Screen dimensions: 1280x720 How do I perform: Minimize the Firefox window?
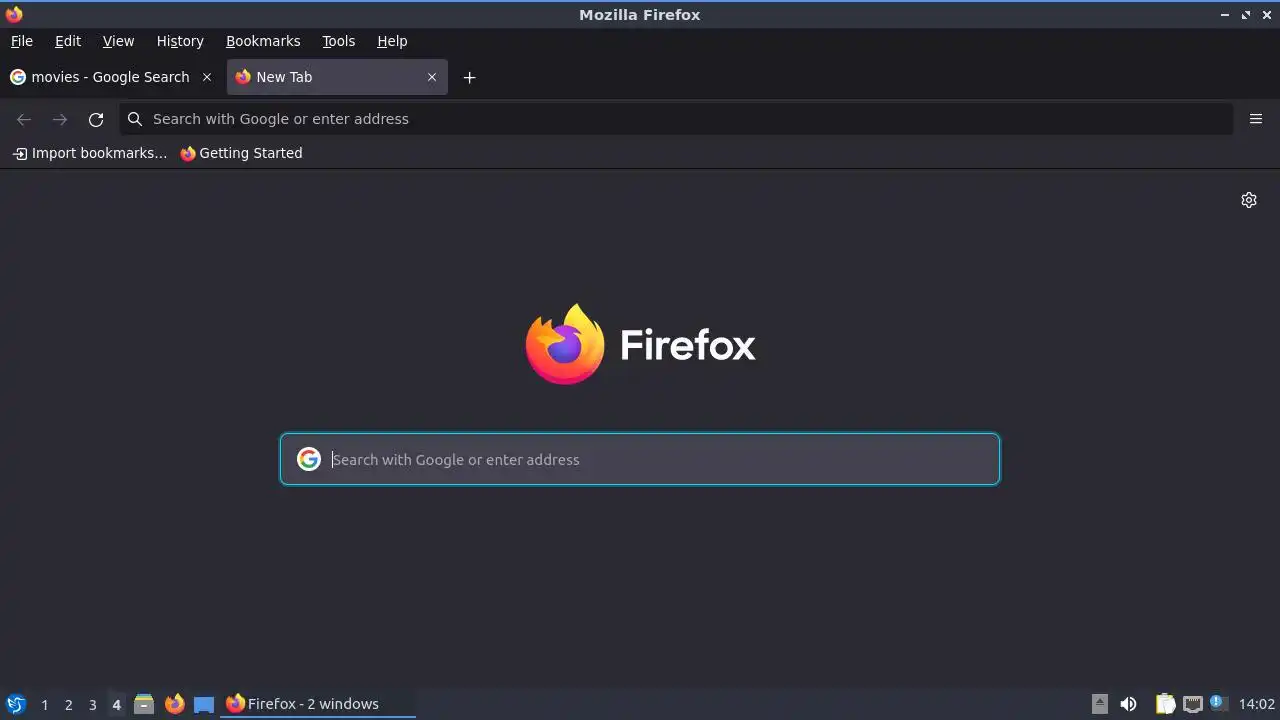coord(1225,14)
